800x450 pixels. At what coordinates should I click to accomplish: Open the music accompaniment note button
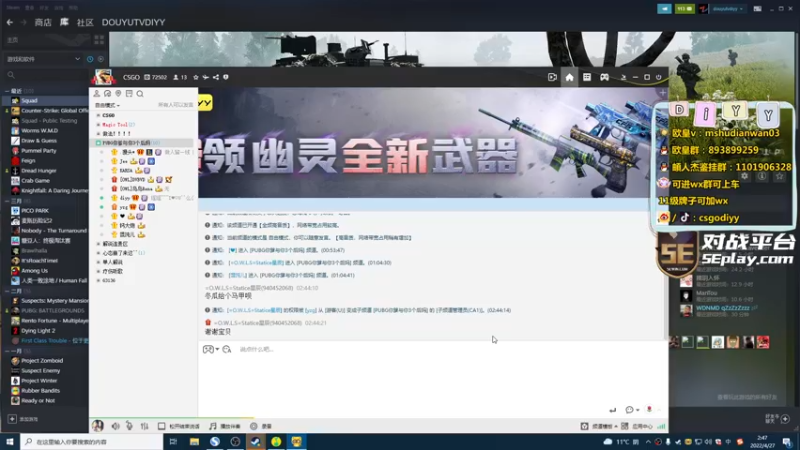(x=224, y=426)
